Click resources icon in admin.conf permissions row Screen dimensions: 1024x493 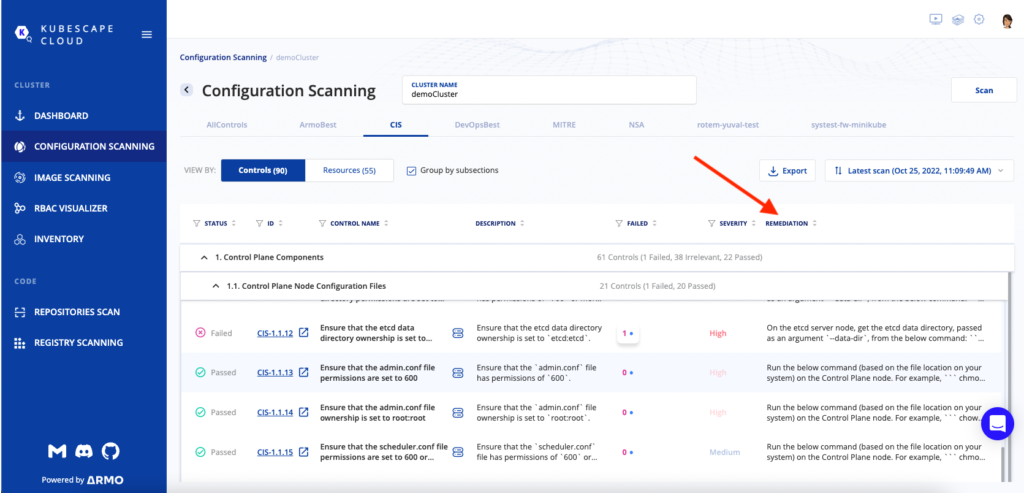[x=458, y=372]
